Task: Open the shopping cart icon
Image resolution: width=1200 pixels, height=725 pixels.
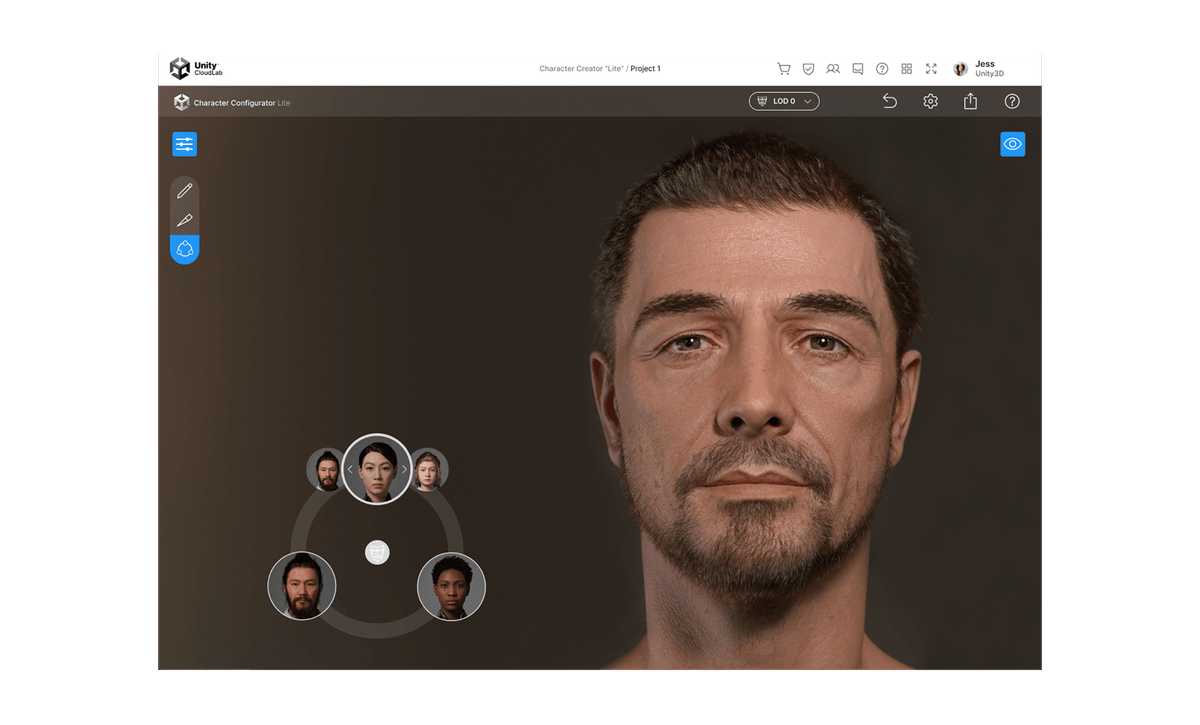Action: (x=784, y=68)
